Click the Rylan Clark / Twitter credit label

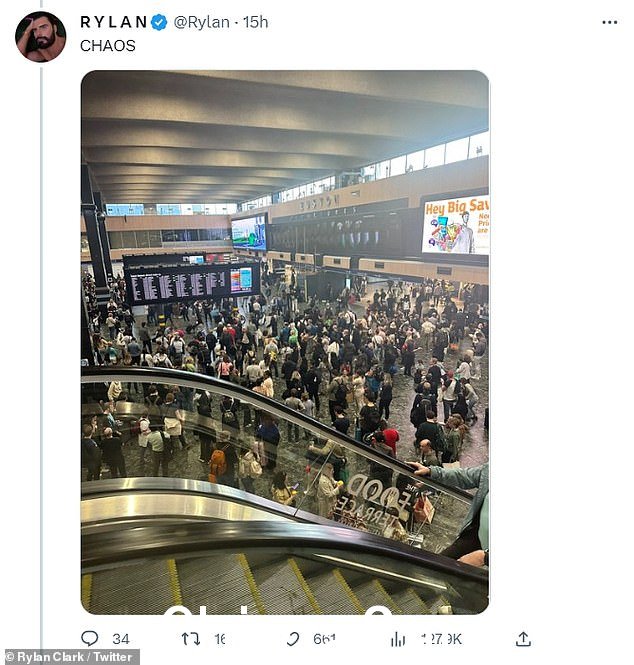[x=70, y=657]
